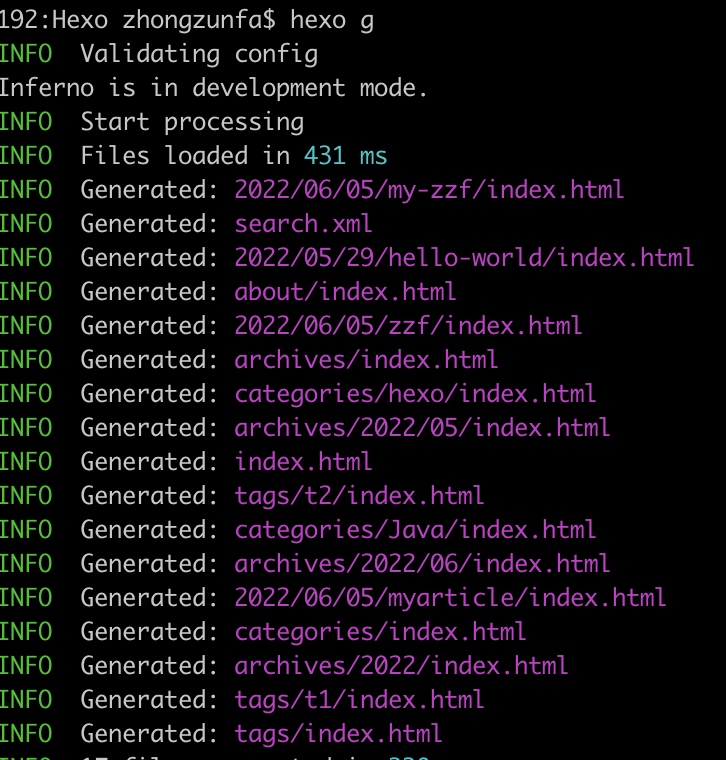The height and width of the screenshot is (760, 726).
Task: Click the archives/2022/05/index.html path
Action: [422, 428]
